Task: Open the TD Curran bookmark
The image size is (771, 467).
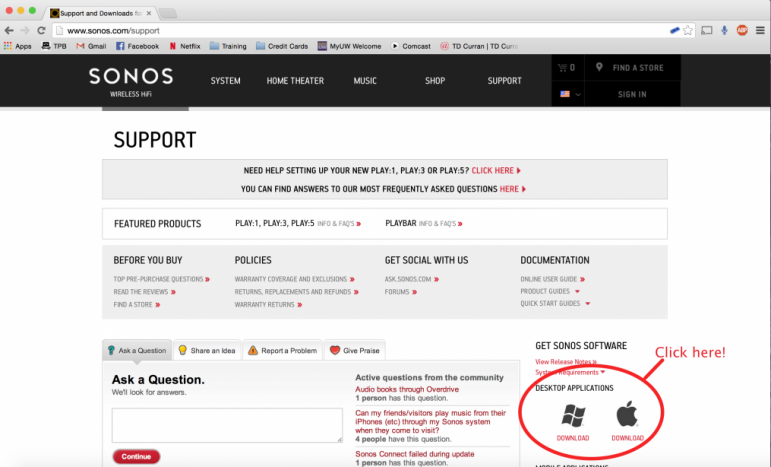Action: [x=479, y=46]
